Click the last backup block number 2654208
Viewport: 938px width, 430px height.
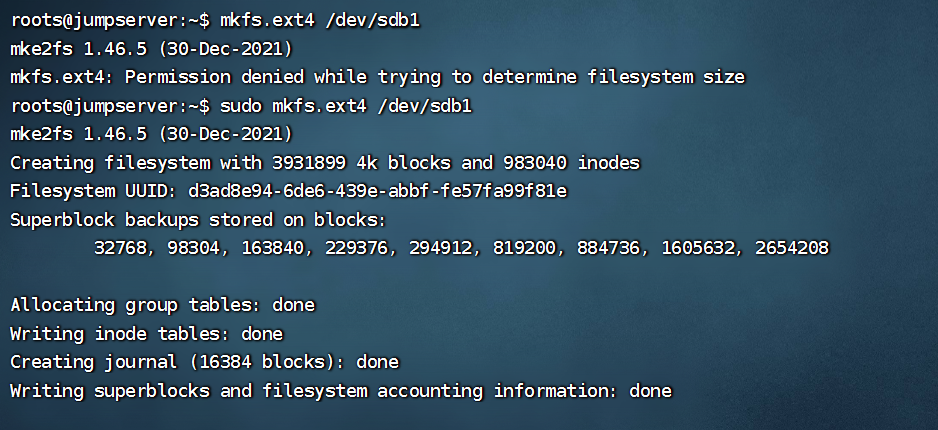pos(788,247)
